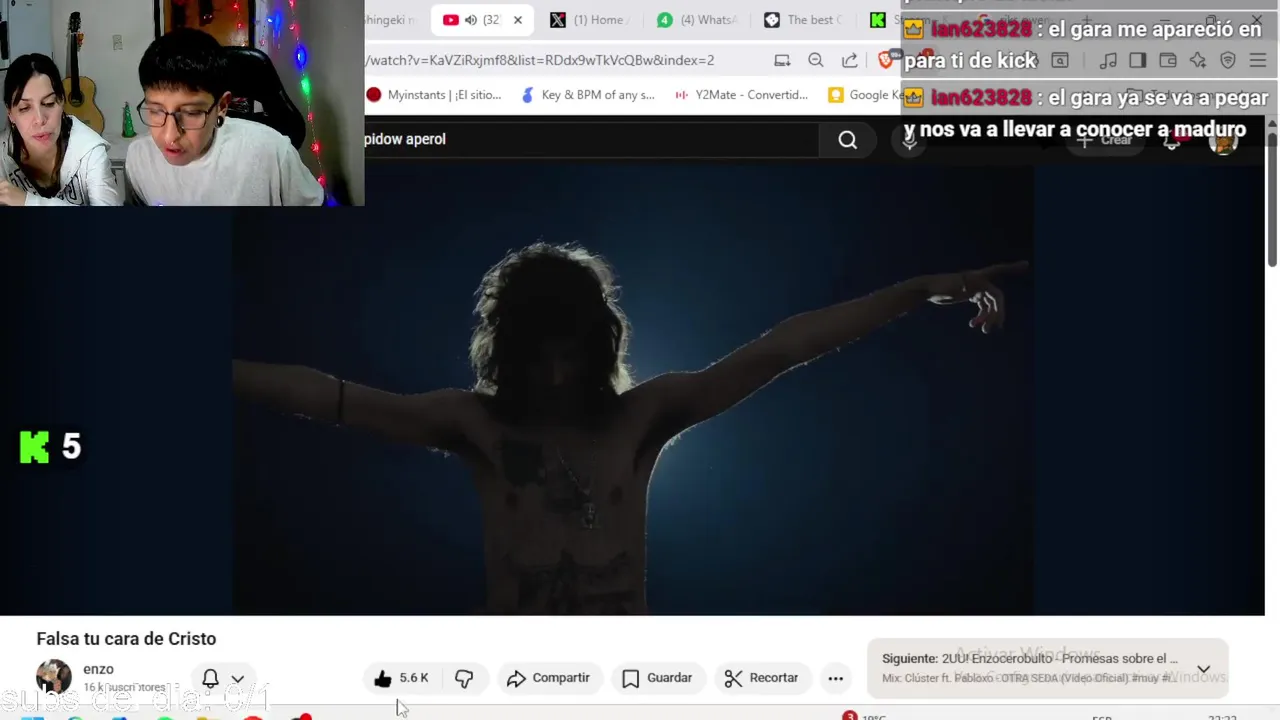Open notification bell dropdown for enzo
1280x720 pixels.
tap(222, 679)
